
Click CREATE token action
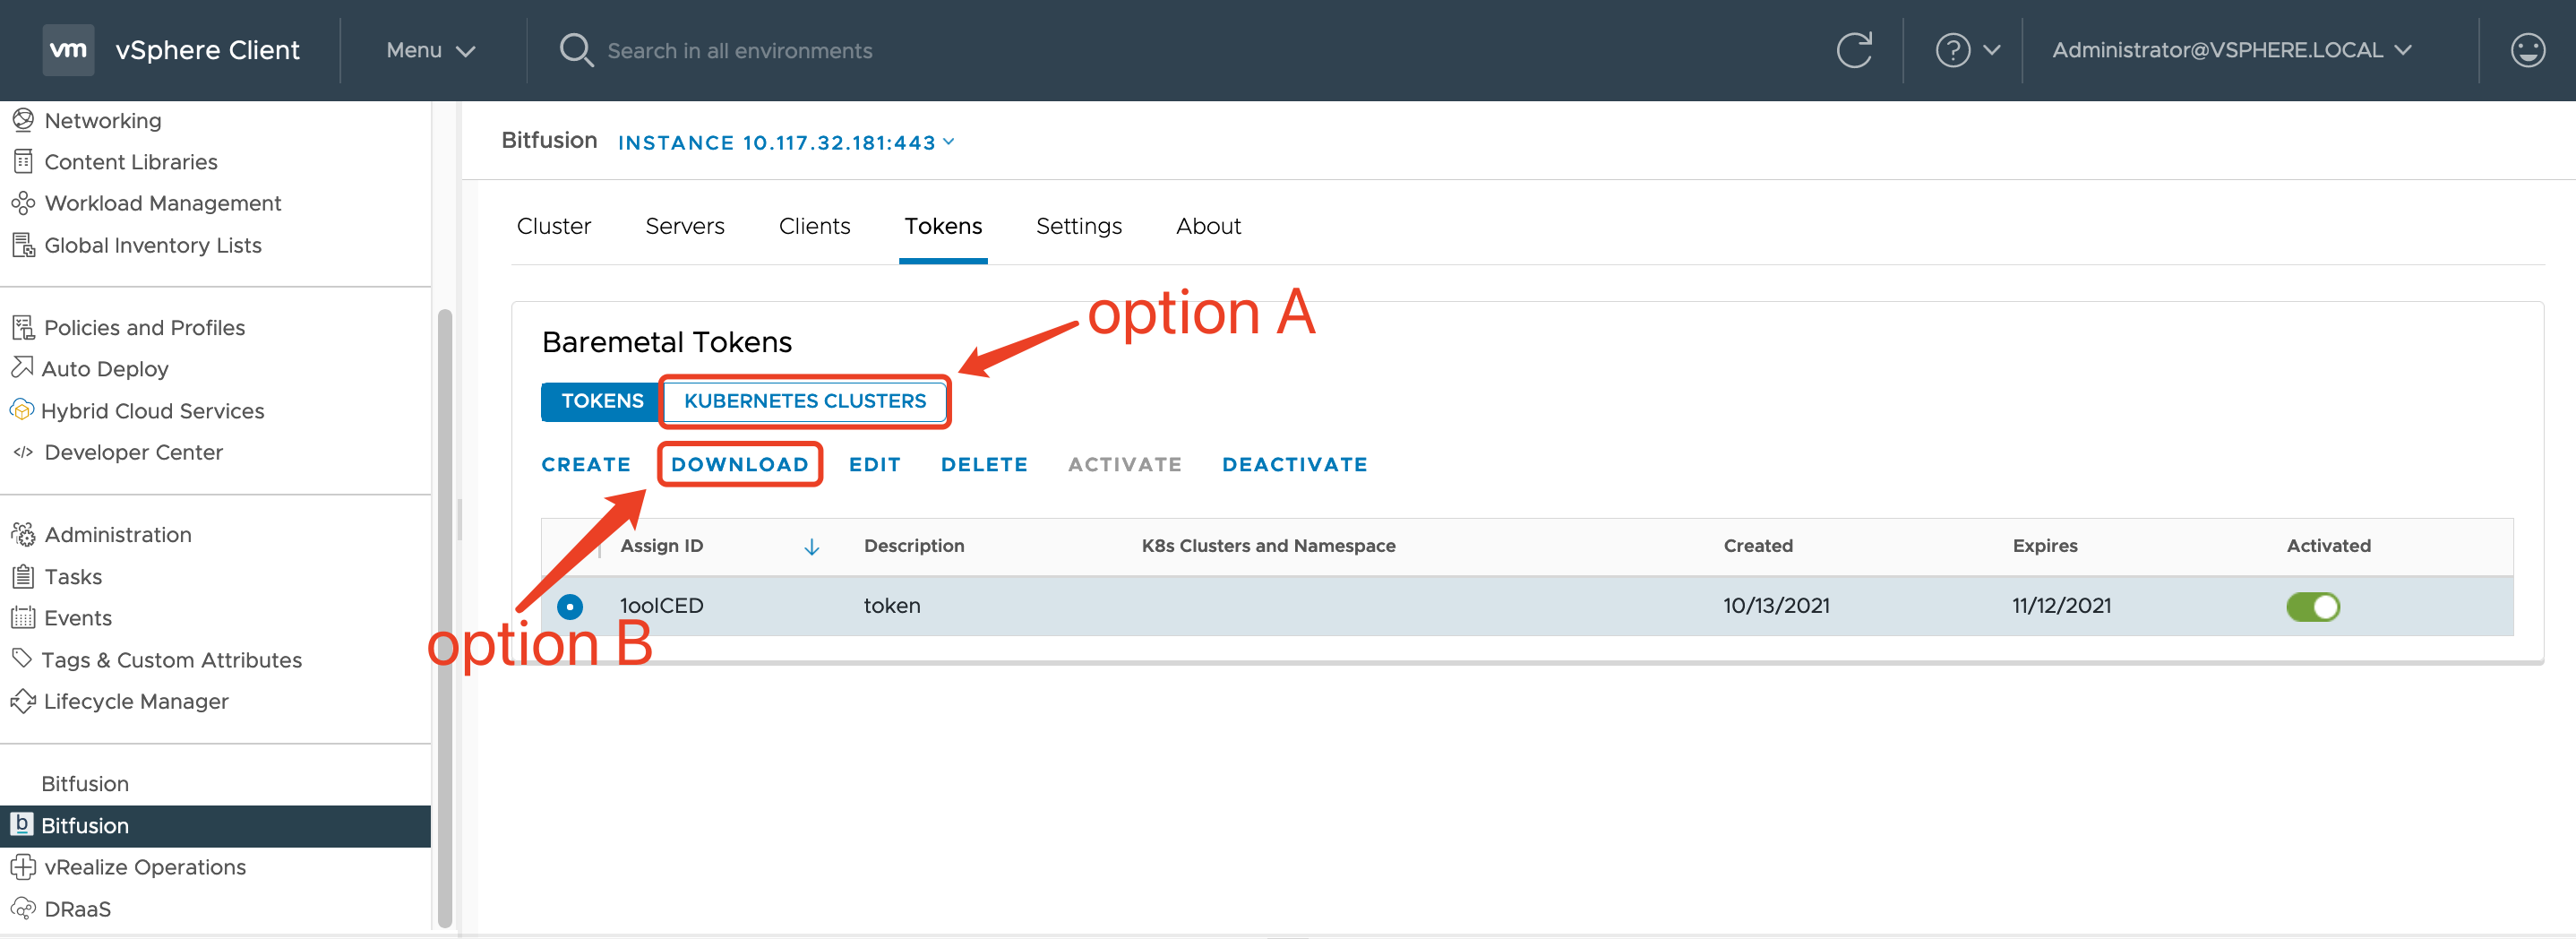[586, 464]
